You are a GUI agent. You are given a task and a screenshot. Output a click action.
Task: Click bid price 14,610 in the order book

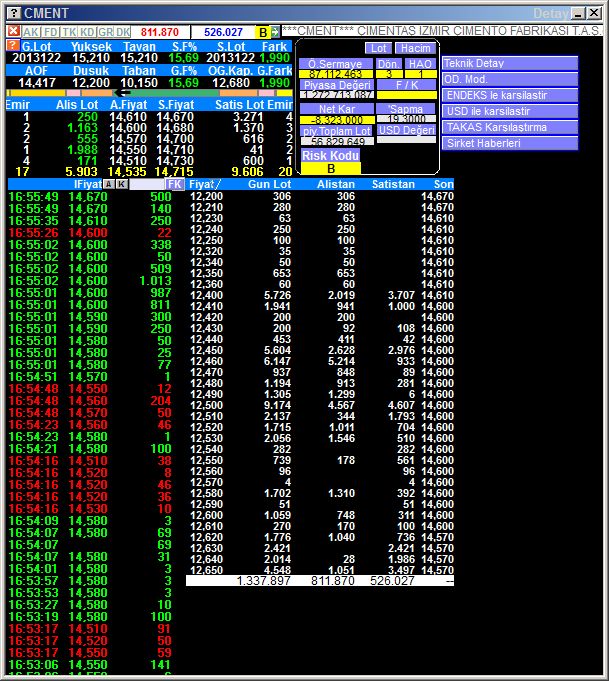click(128, 117)
